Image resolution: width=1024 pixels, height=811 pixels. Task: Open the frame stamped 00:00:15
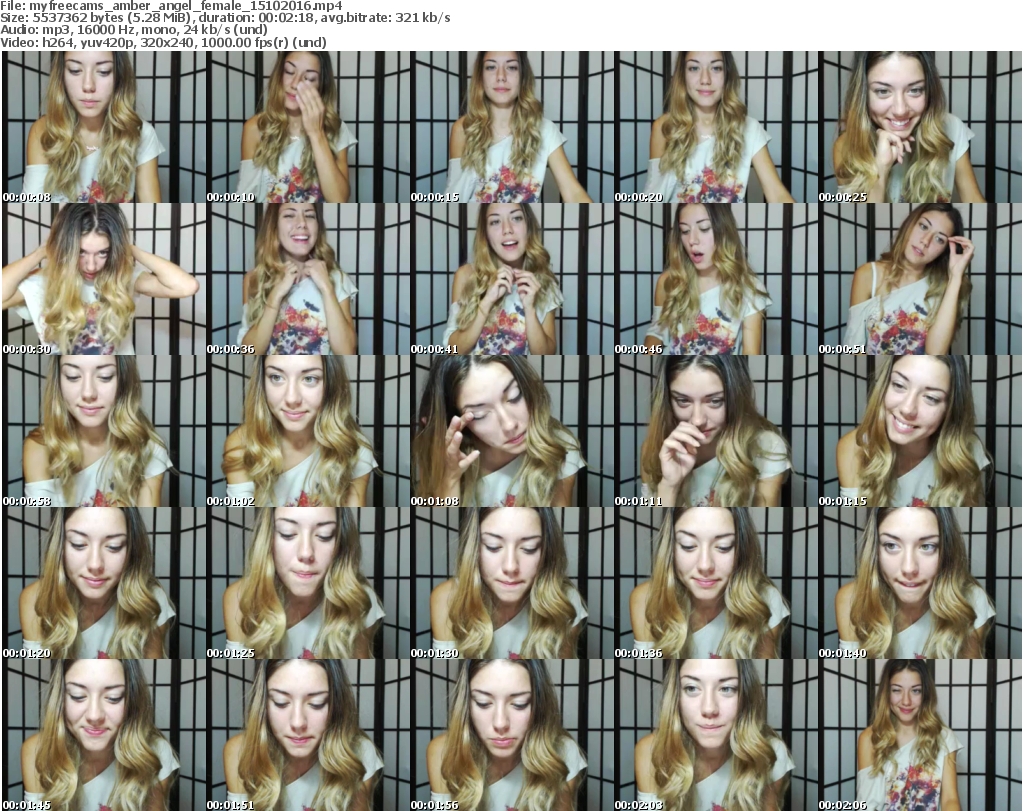coord(511,127)
